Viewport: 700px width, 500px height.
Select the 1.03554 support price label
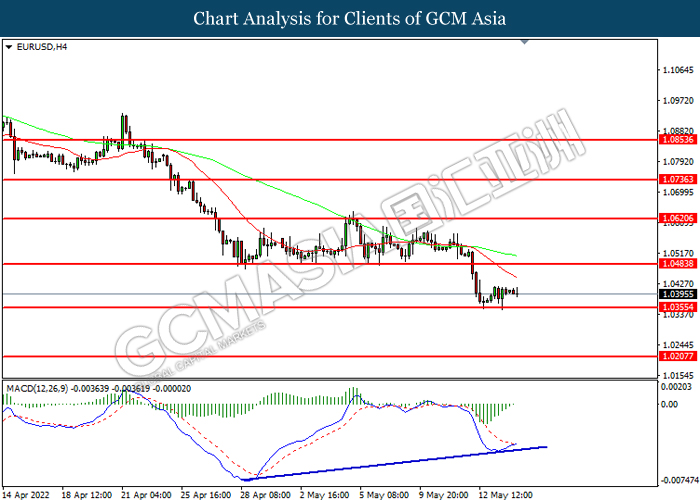(x=678, y=307)
